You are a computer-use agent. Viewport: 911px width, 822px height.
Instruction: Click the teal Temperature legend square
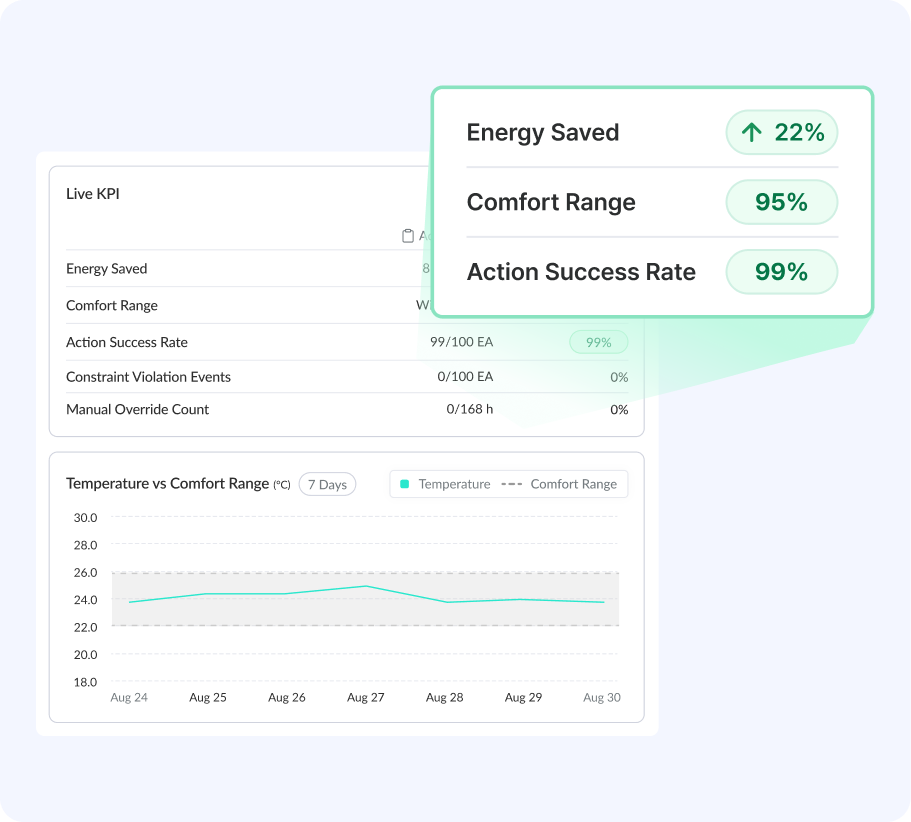point(404,484)
